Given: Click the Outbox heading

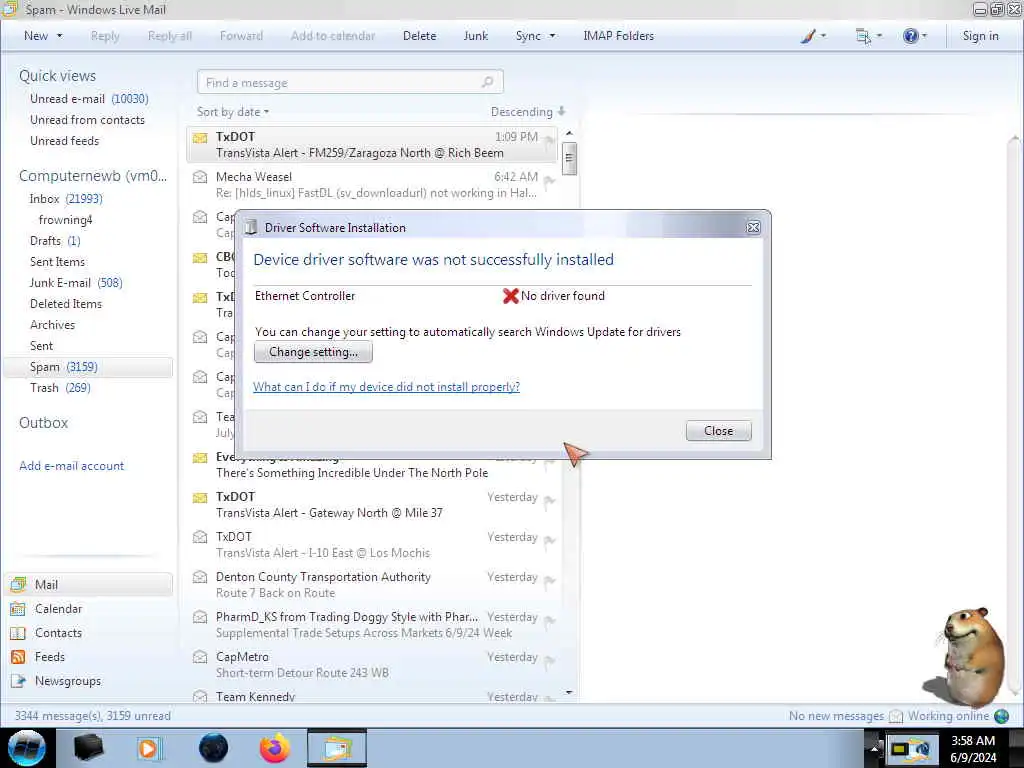Looking at the screenshot, I should [x=43, y=423].
